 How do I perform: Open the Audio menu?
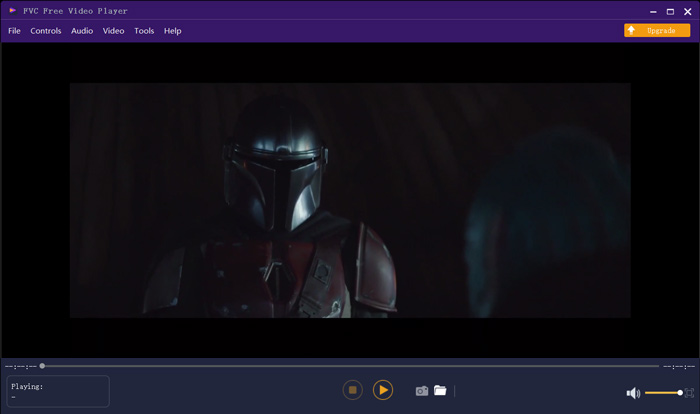click(x=82, y=31)
